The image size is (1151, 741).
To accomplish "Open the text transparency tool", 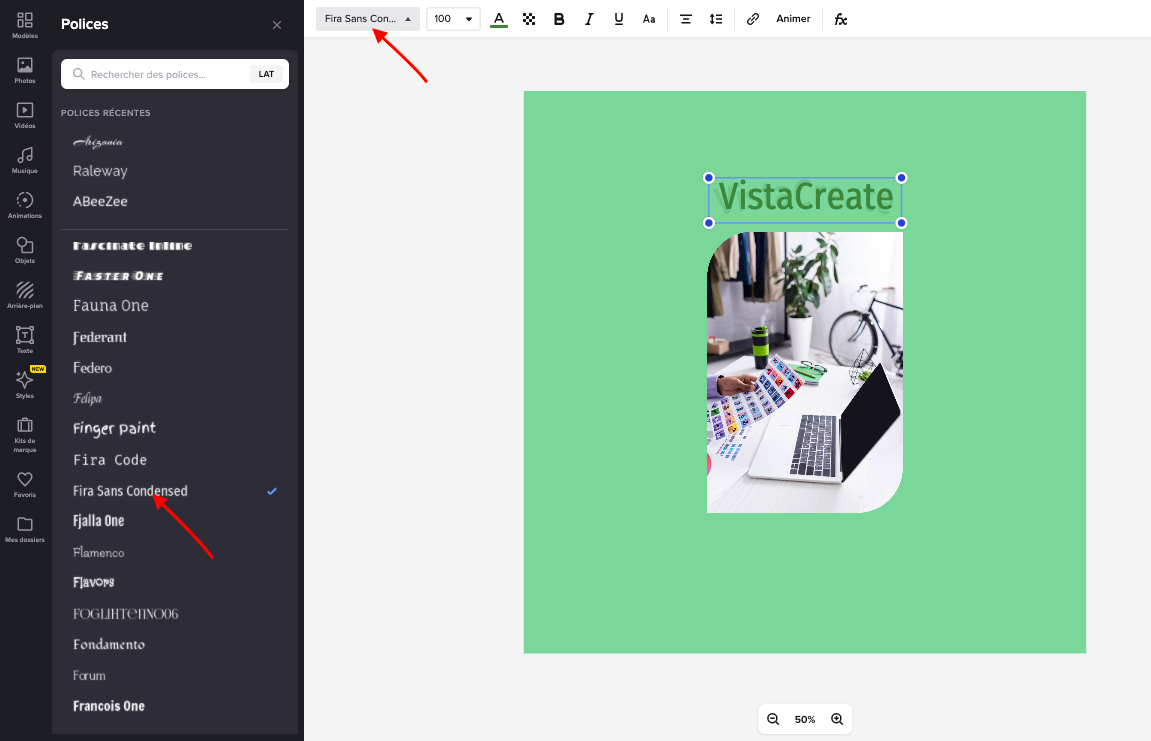I will coord(529,19).
